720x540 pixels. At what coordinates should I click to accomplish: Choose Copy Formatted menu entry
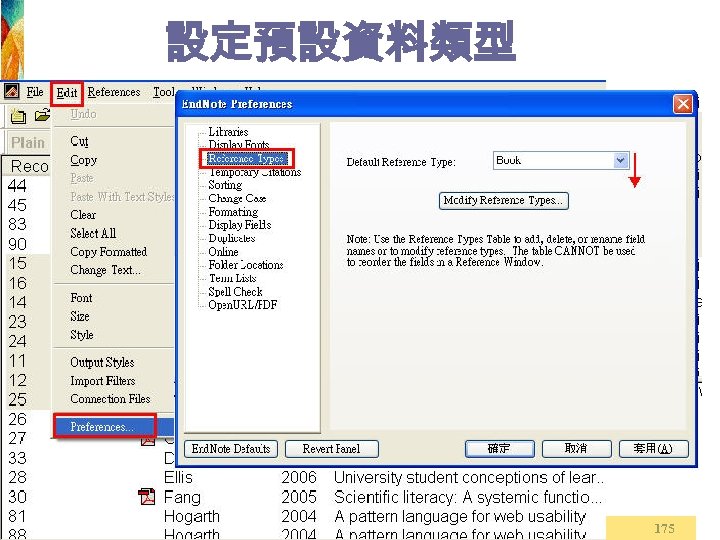pyautogui.click(x=109, y=252)
